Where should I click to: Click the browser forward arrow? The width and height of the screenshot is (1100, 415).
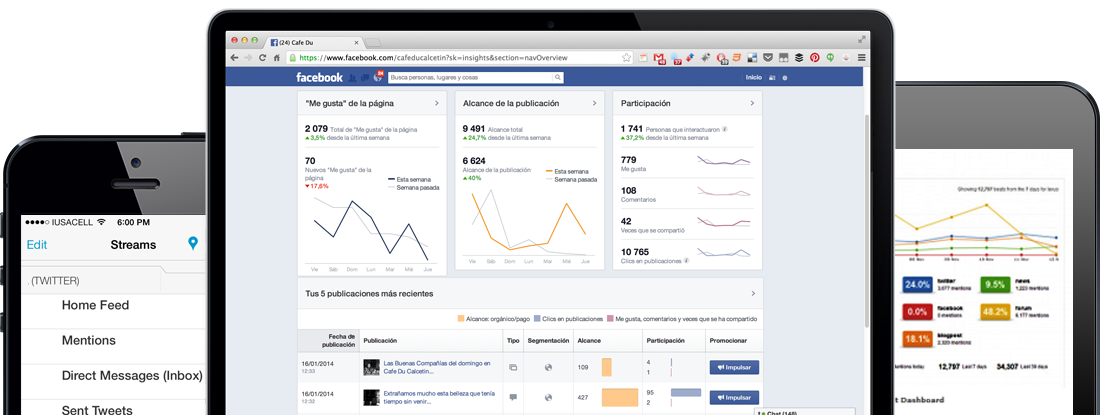[248, 58]
